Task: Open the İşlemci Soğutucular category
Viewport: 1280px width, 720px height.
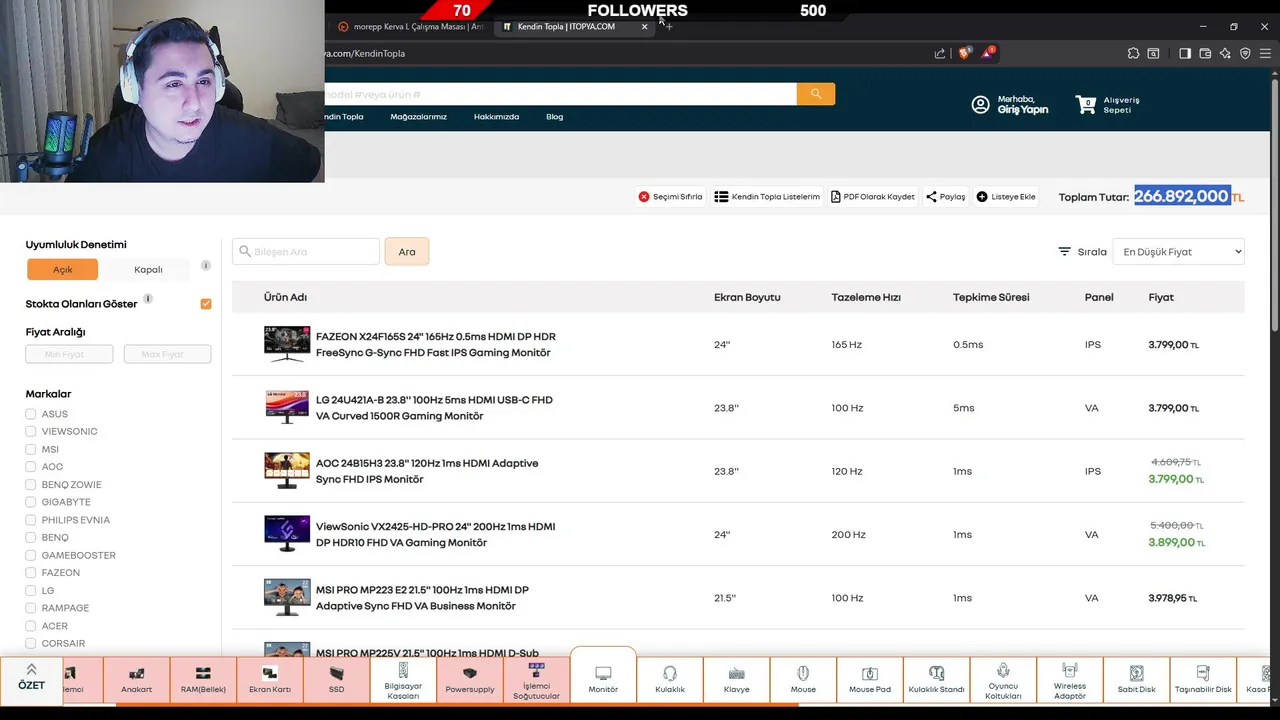Action: [x=537, y=680]
